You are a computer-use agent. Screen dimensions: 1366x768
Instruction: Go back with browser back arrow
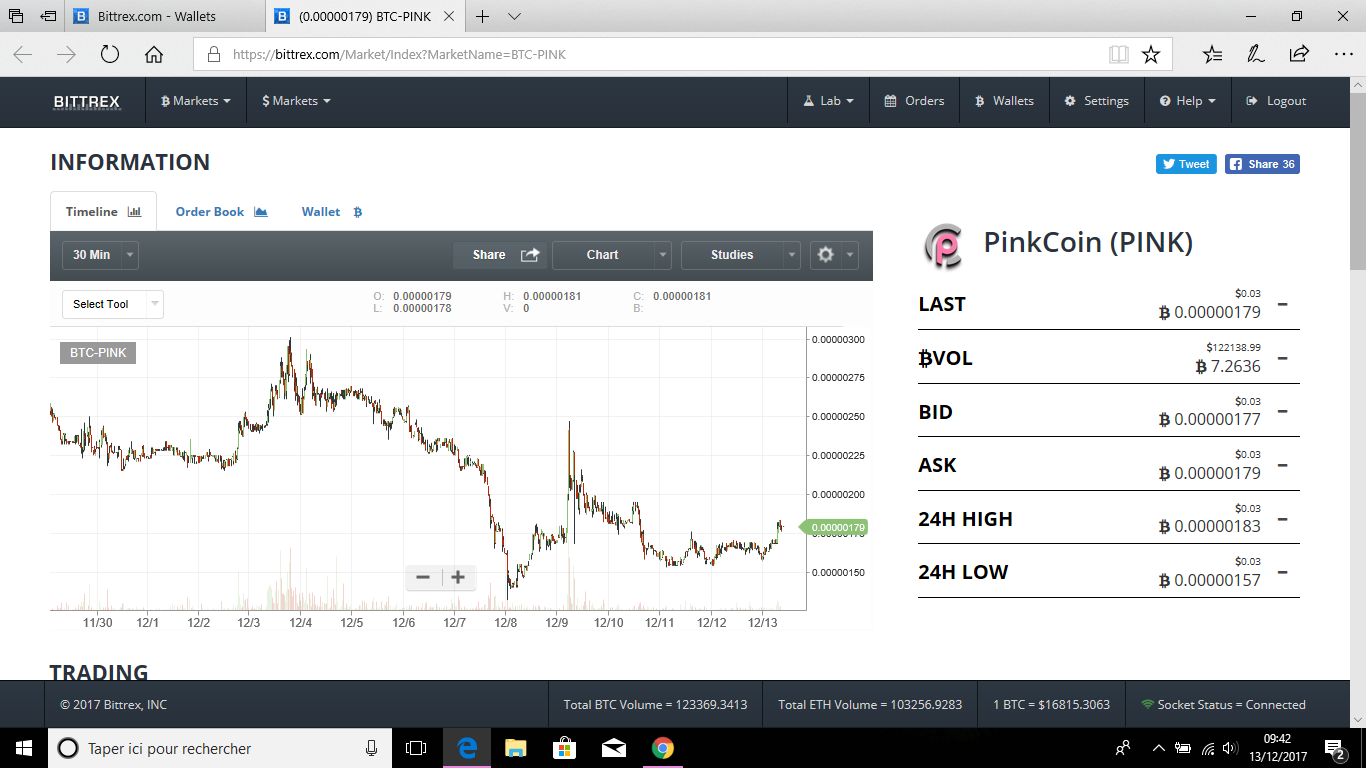point(22,54)
